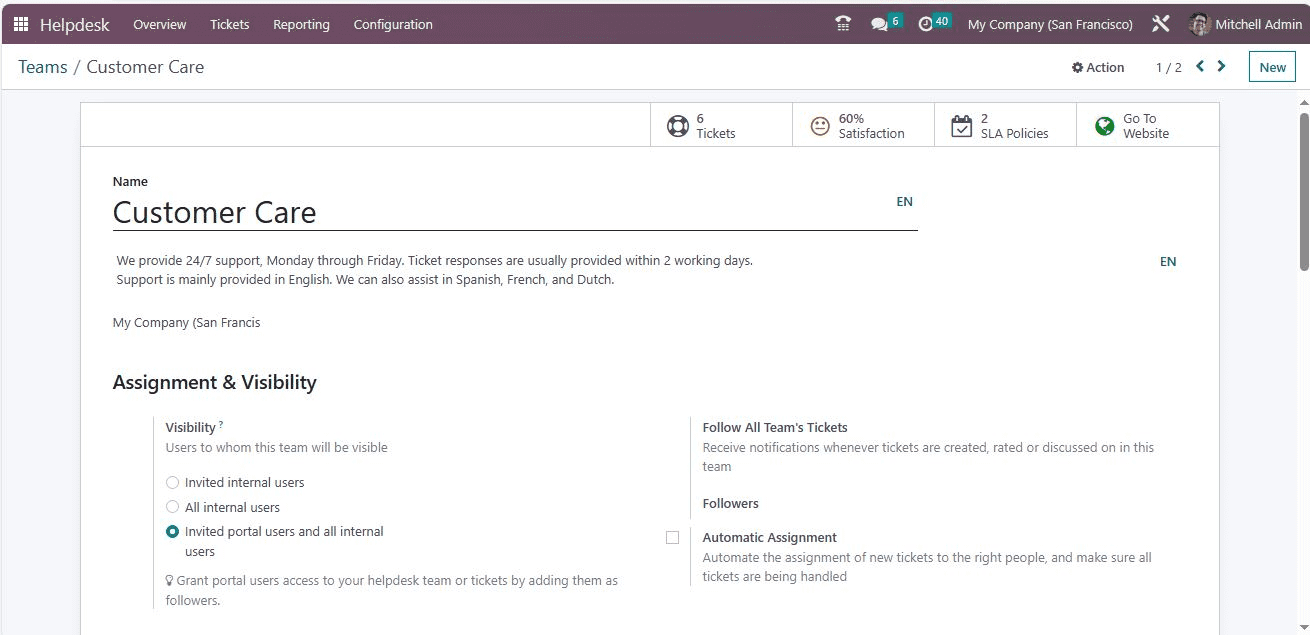
Task: Go back to Teams breadcrumb link
Action: pos(43,67)
